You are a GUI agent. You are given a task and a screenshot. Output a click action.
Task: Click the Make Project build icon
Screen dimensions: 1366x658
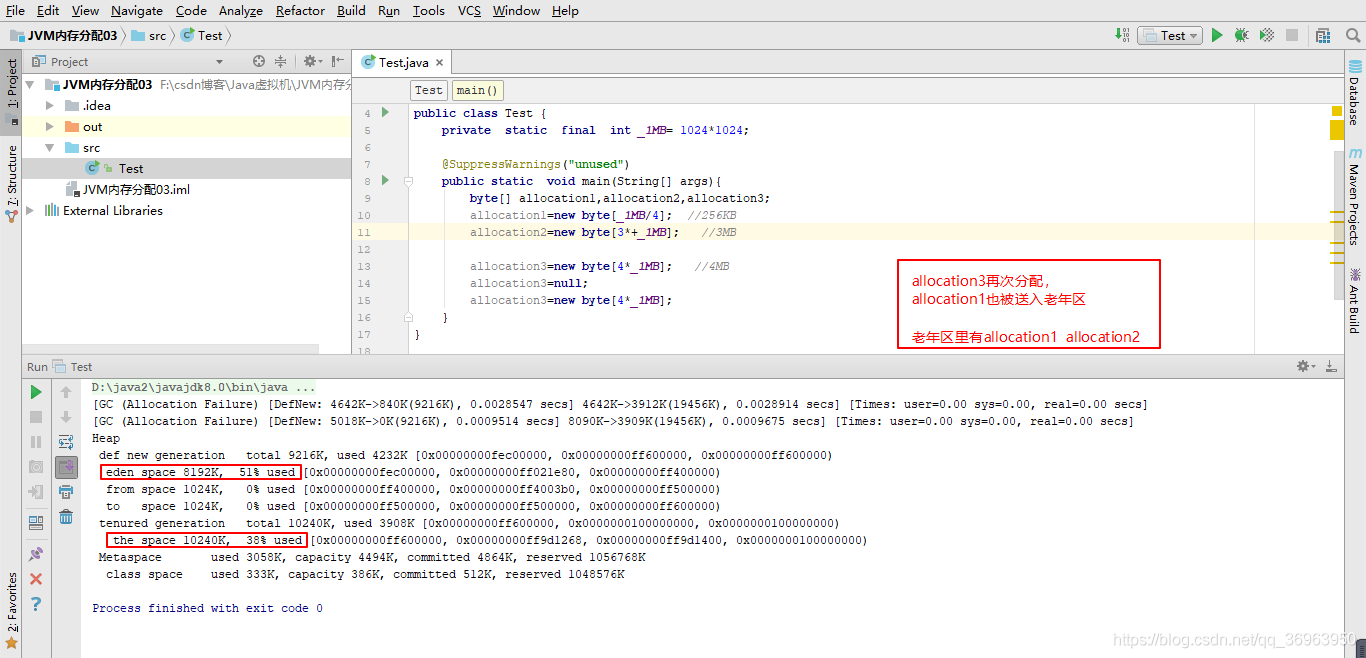[x=1123, y=35]
